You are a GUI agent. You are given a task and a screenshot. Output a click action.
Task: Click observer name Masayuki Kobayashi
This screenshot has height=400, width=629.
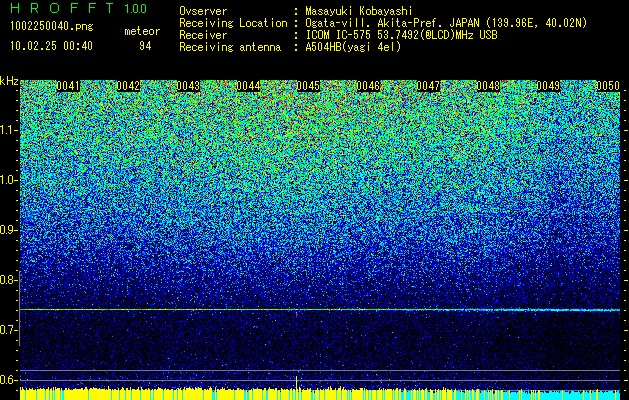coord(359,11)
